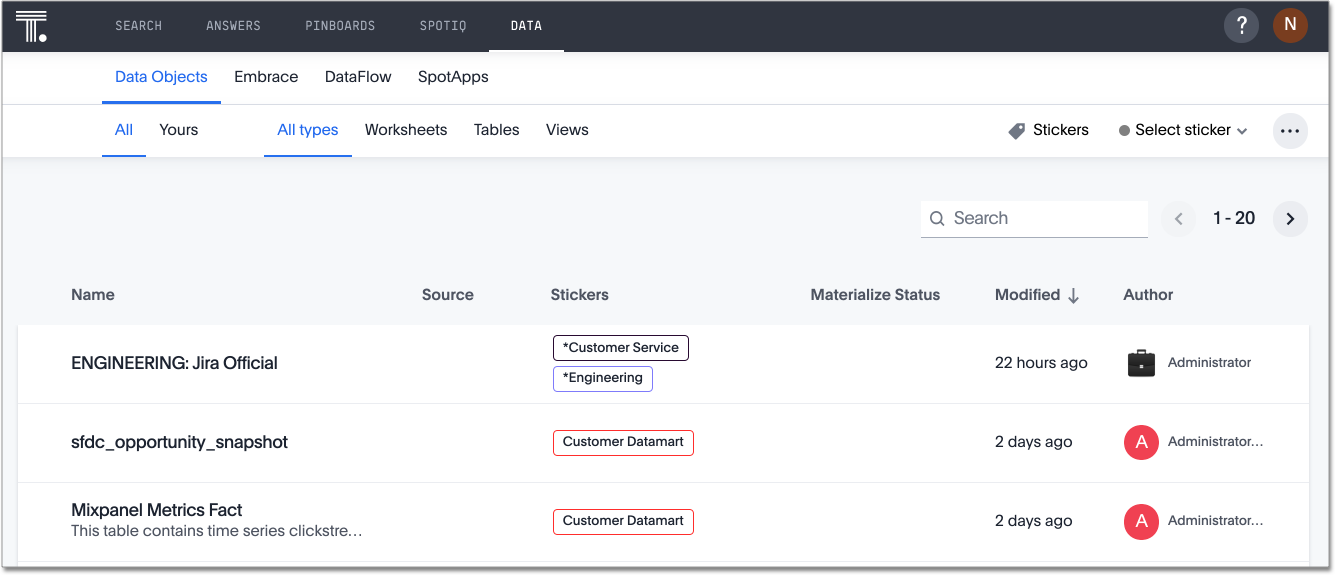The image size is (1335, 575).
Task: Switch to the DataFlow tab
Action: pos(358,77)
